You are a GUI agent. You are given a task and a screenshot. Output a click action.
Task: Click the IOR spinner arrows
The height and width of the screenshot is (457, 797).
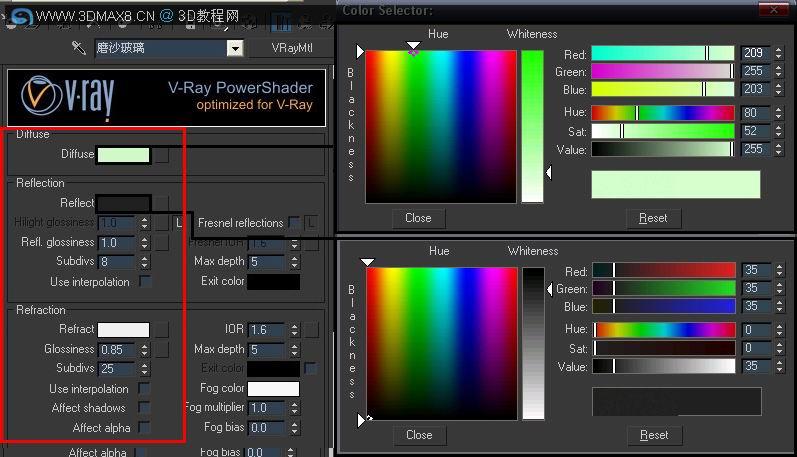294,330
